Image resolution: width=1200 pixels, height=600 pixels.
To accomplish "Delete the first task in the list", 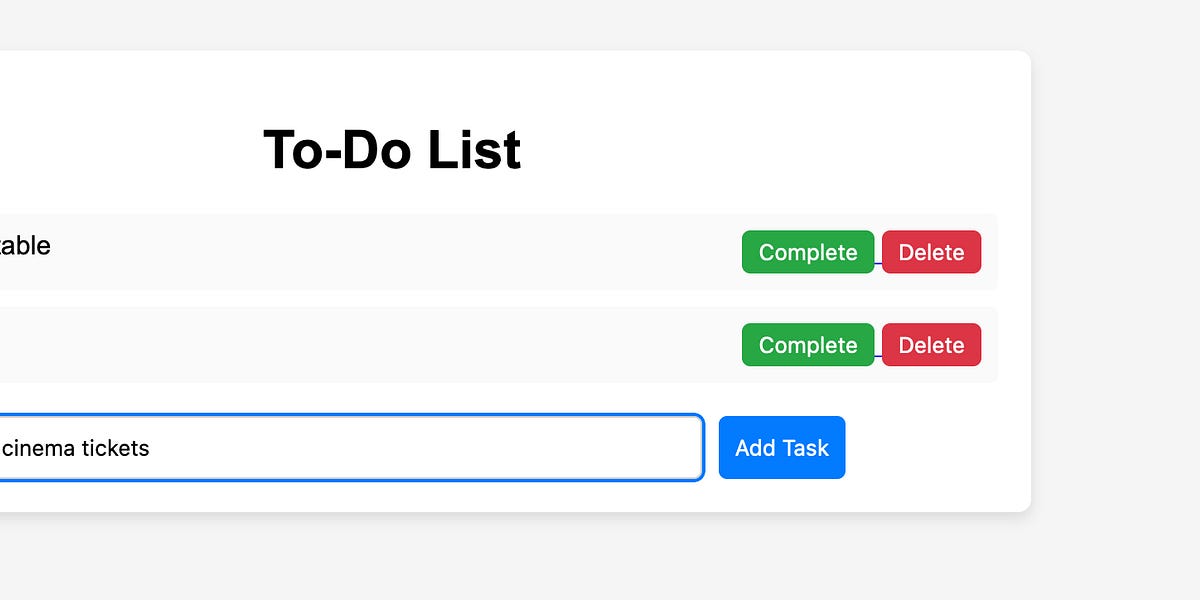I will coord(931,252).
